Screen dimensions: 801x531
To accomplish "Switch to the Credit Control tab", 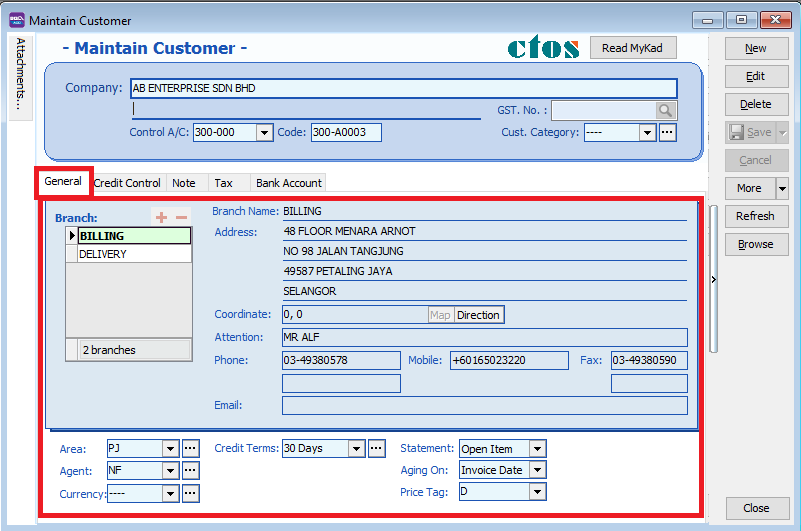I will [x=127, y=183].
